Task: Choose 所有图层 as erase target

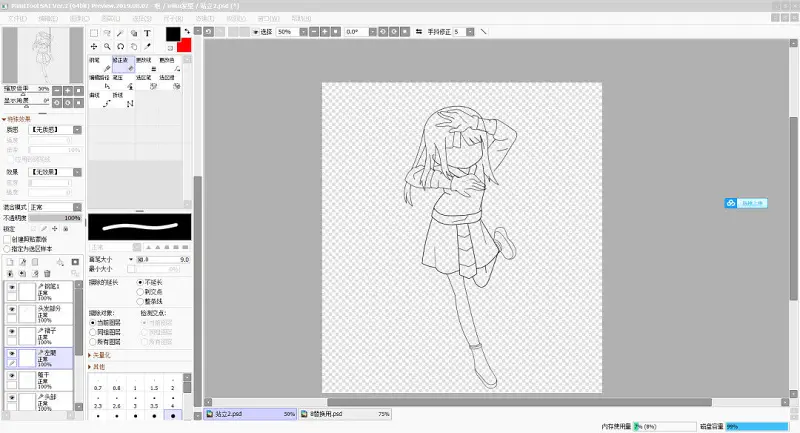Action: click(93, 342)
